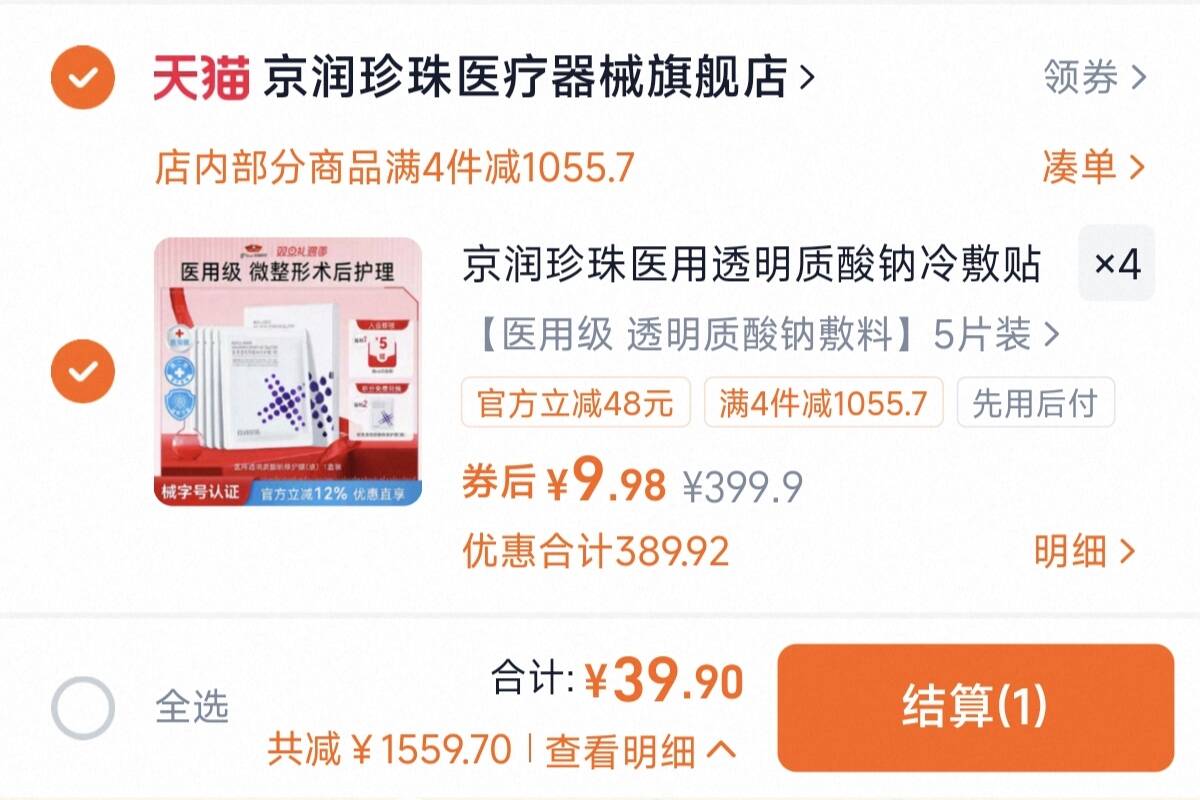Open the store 京润珍珠医疗器械旗舰店 page

(x=525, y=77)
